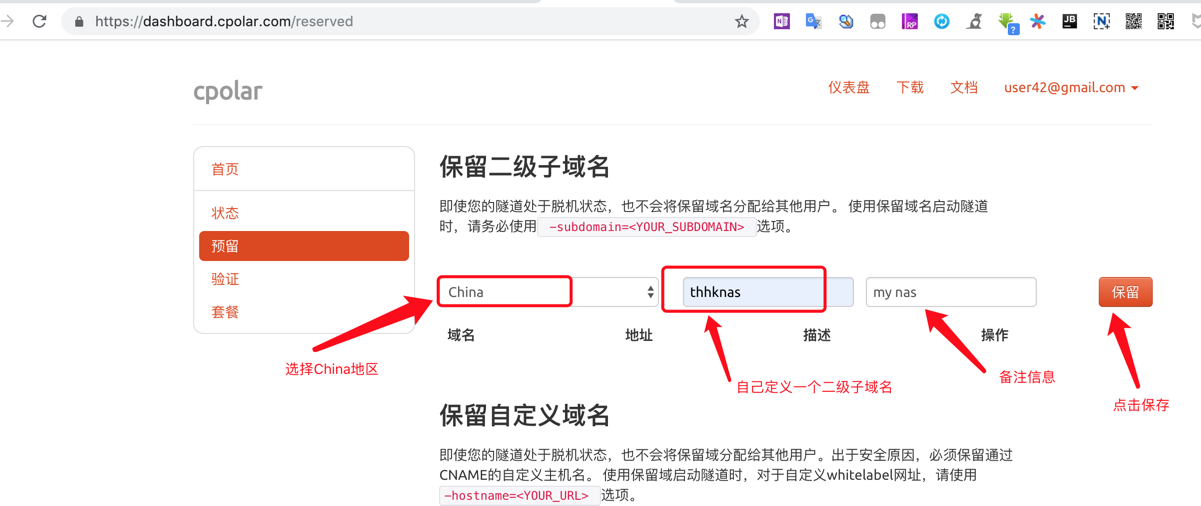Image resolution: width=1201 pixels, height=506 pixels.
Task: Bookmark this page with the star icon
Action: click(742, 21)
